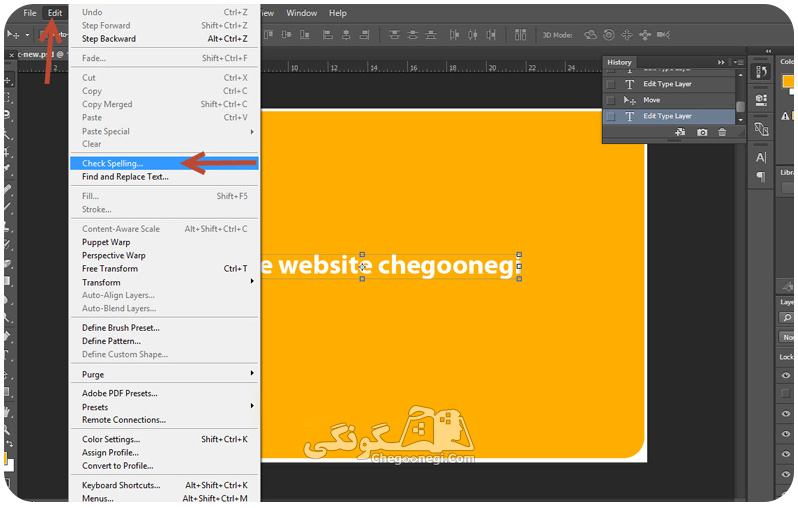Toggle the checkbox beside the Move history state

(611, 100)
